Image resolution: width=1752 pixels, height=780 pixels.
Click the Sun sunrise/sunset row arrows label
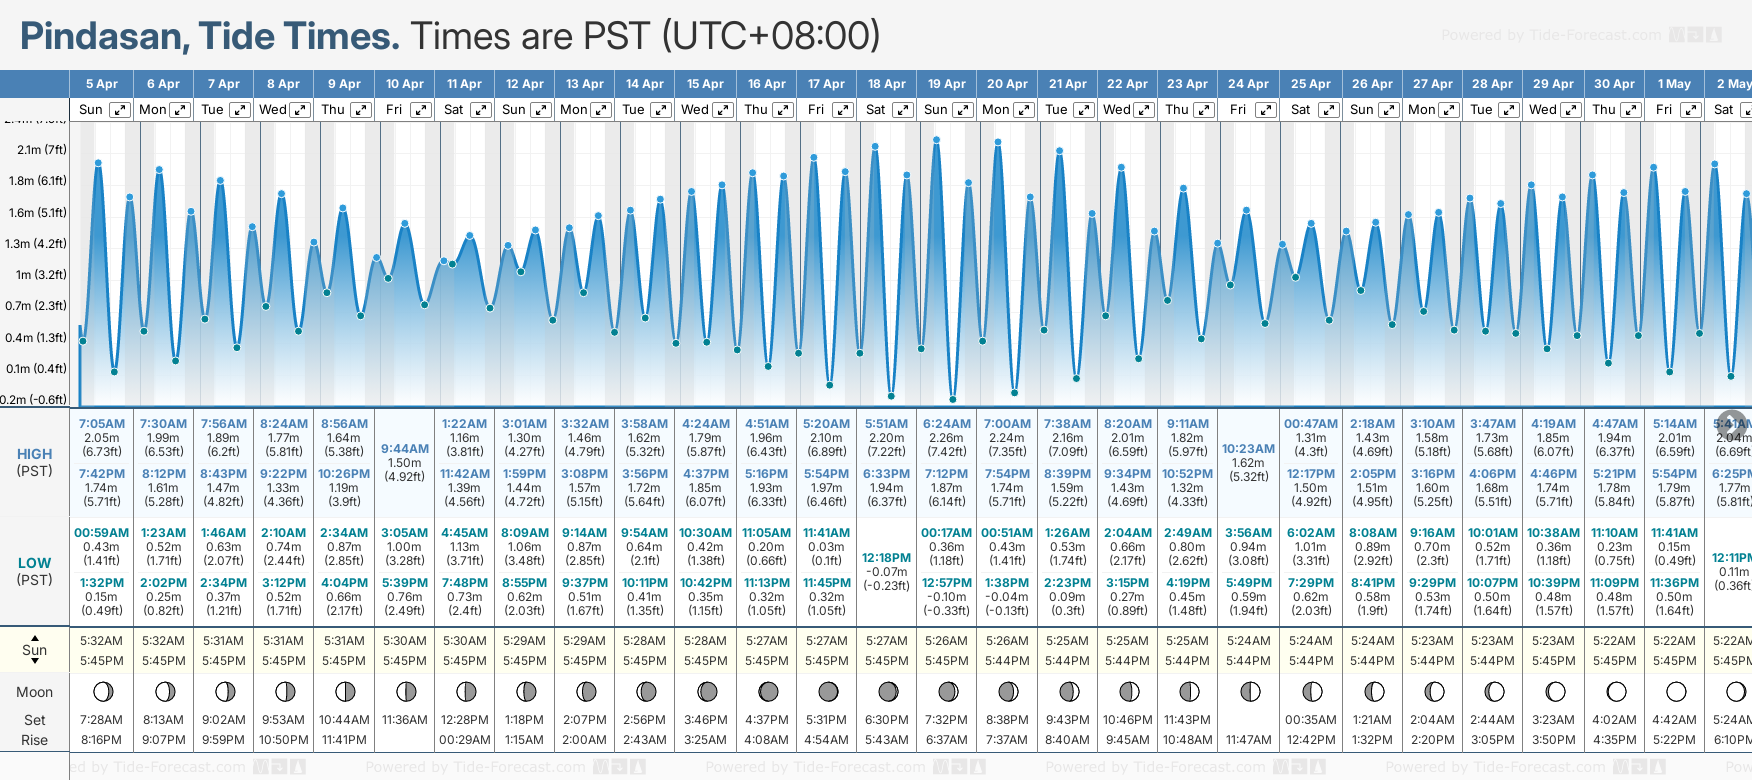34,649
